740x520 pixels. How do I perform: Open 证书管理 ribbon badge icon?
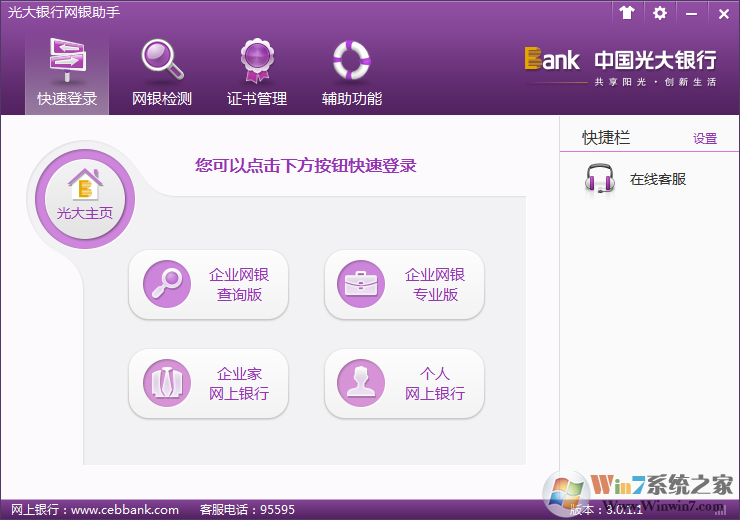257,60
